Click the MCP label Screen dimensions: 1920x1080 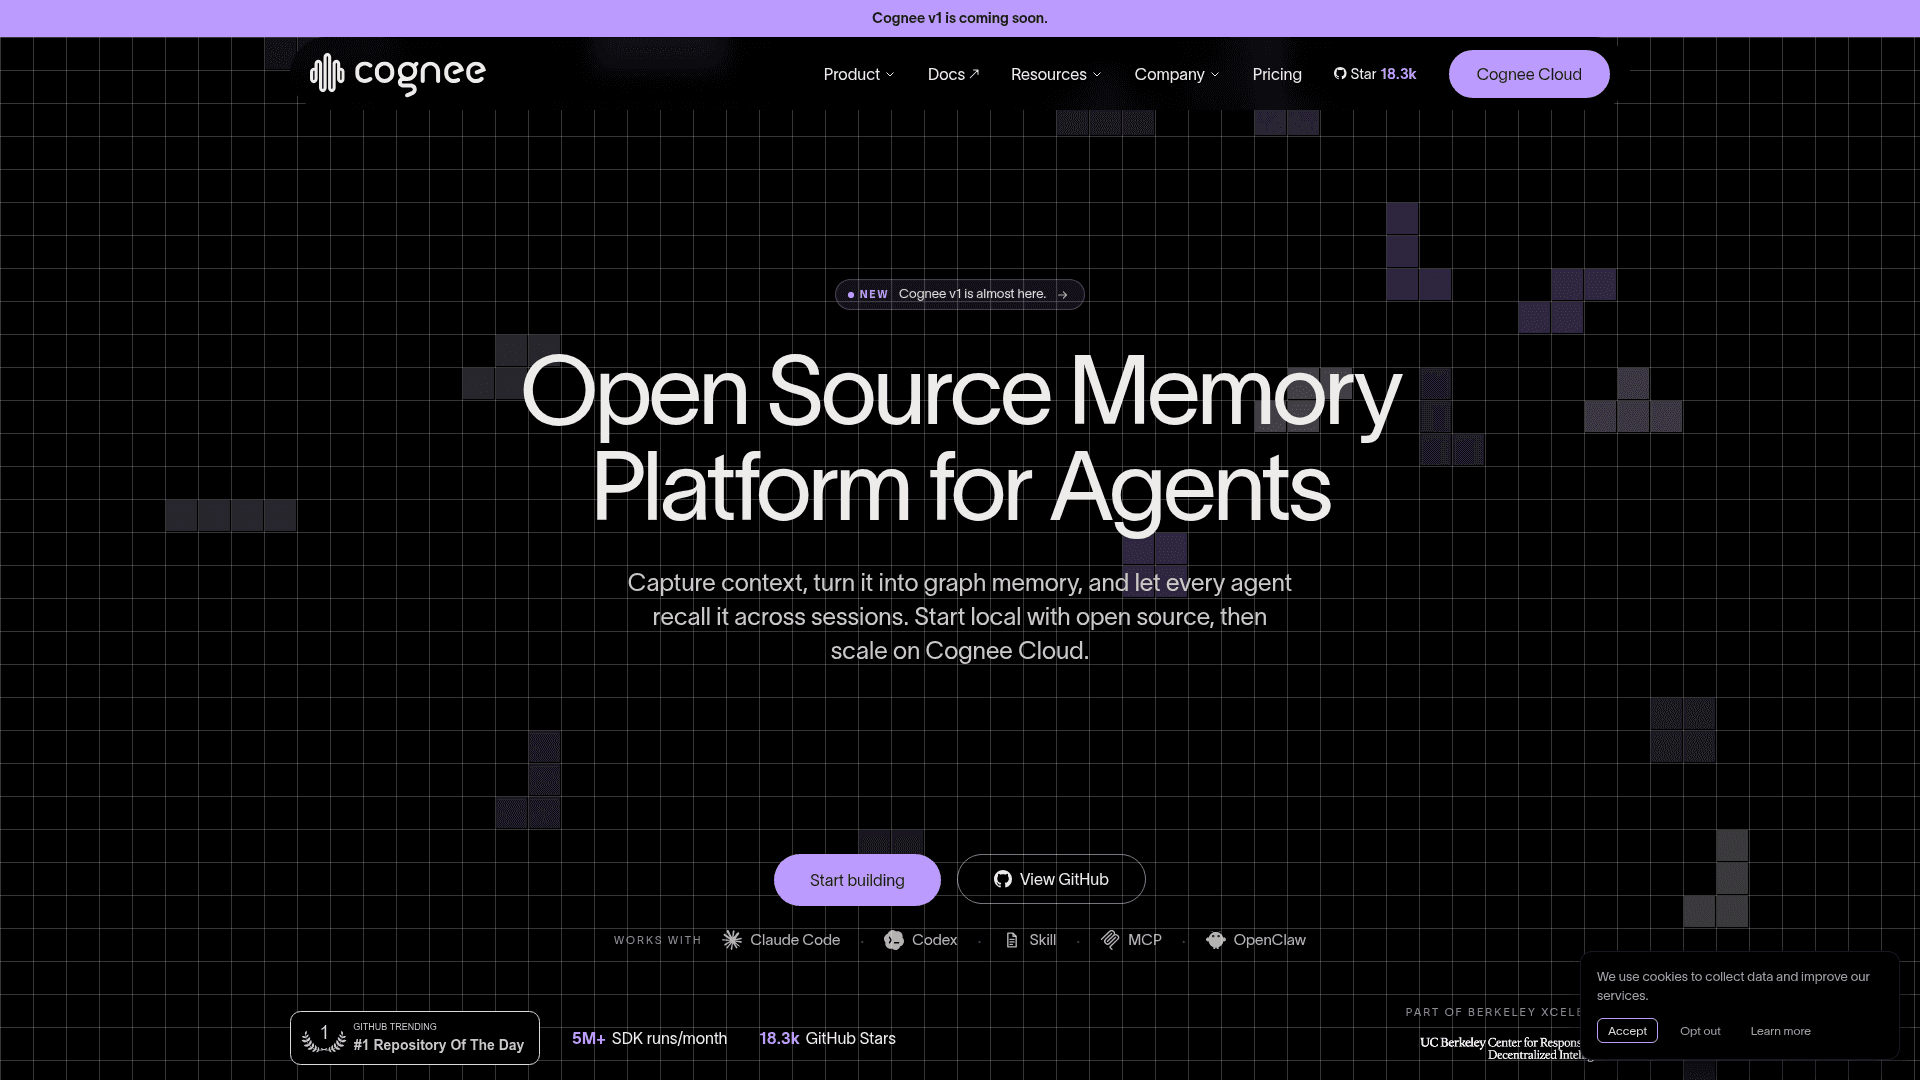[x=1145, y=940]
